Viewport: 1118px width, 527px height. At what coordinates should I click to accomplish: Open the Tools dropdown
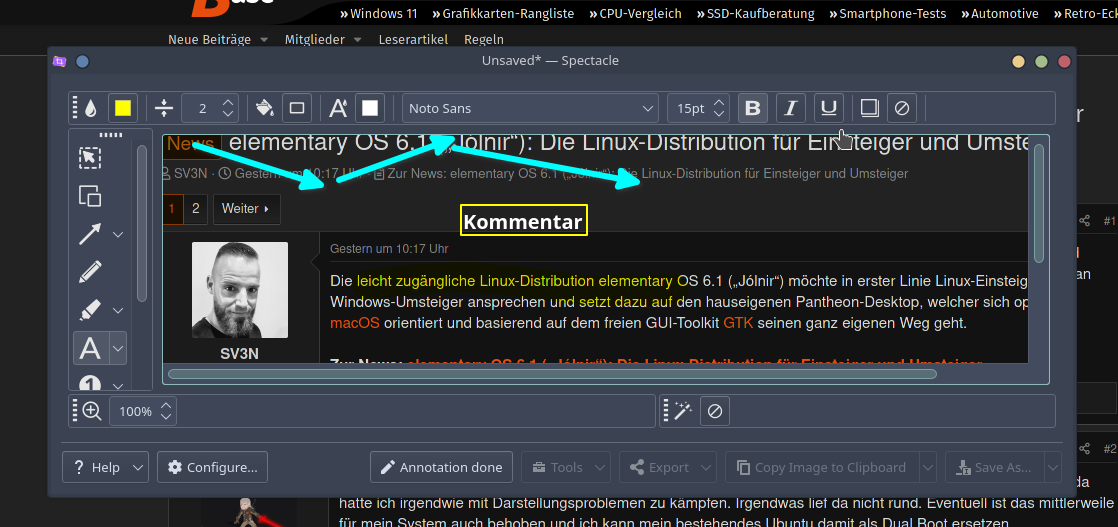click(566, 468)
